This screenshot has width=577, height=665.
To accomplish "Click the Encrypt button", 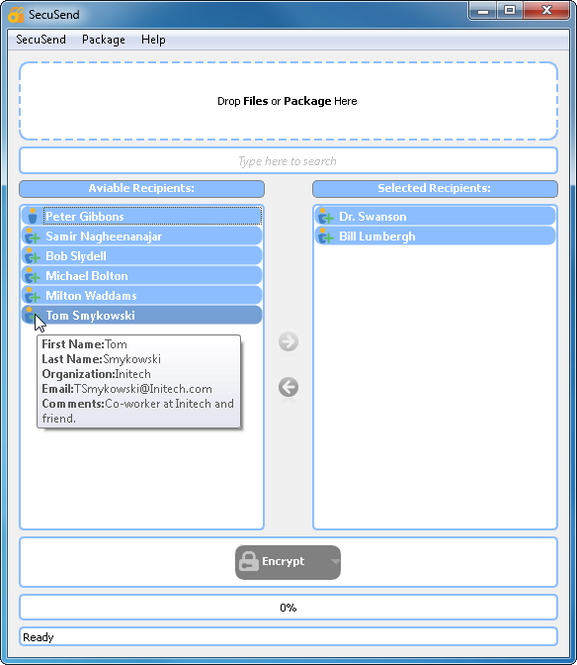I will click(x=288, y=562).
